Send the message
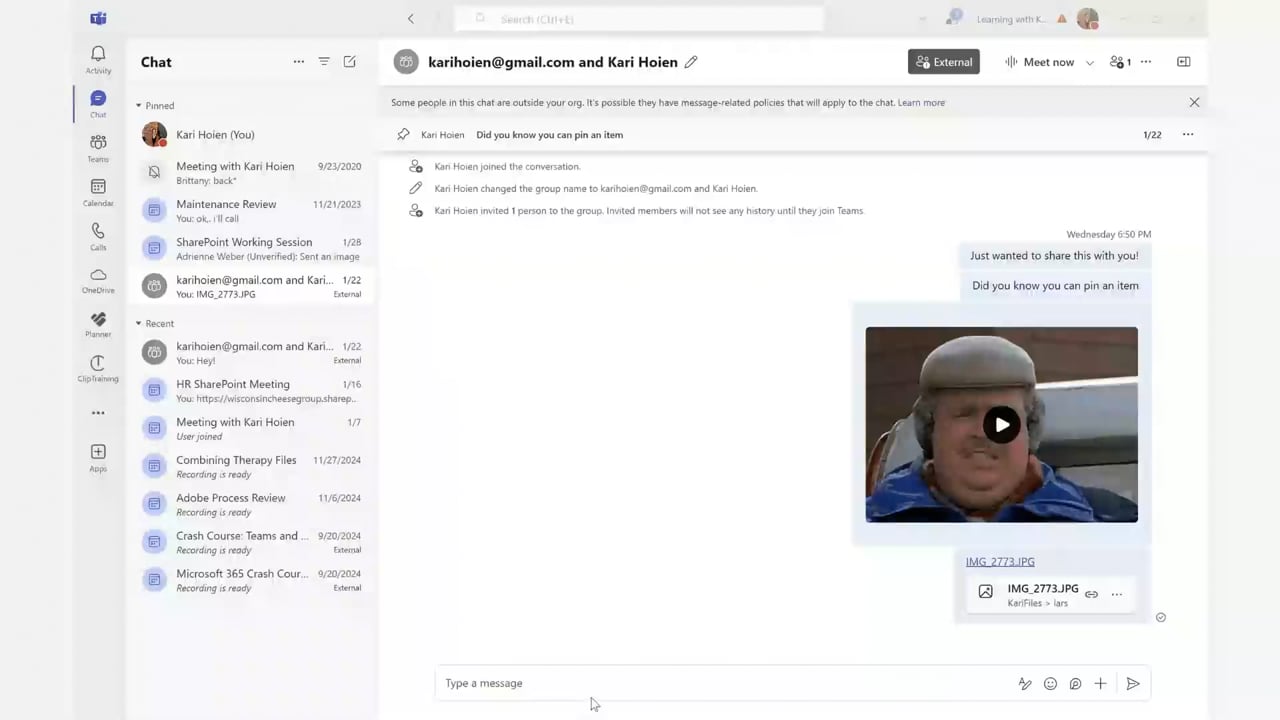Image resolution: width=1280 pixels, height=720 pixels. [1133, 684]
